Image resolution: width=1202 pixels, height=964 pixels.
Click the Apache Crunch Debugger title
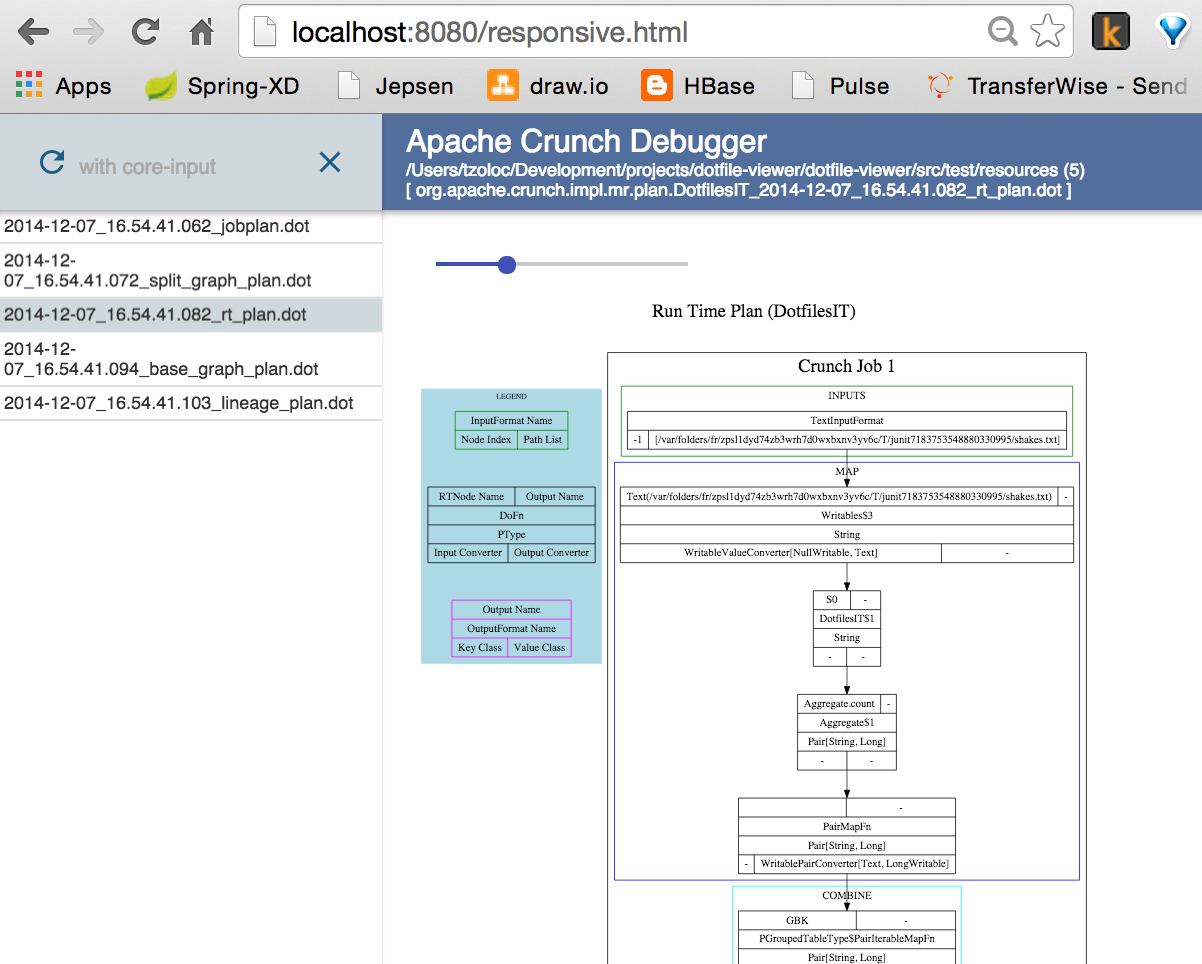586,142
